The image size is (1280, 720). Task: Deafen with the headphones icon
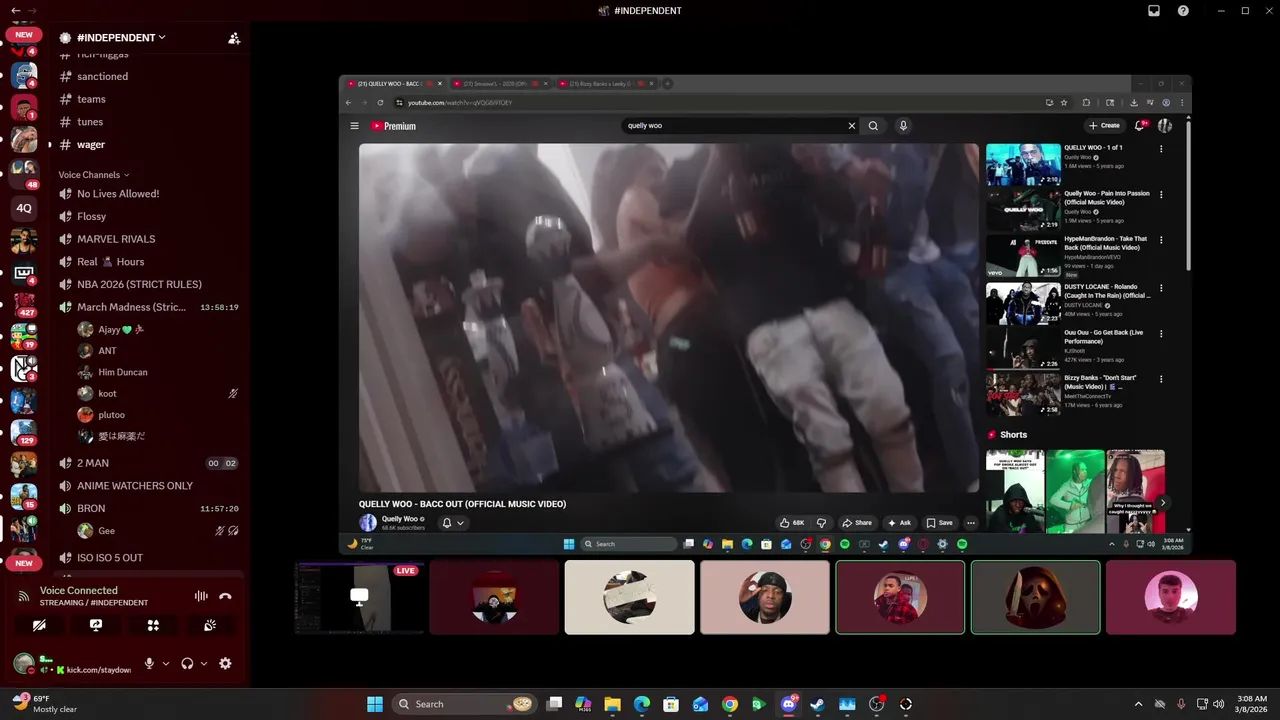click(x=187, y=663)
